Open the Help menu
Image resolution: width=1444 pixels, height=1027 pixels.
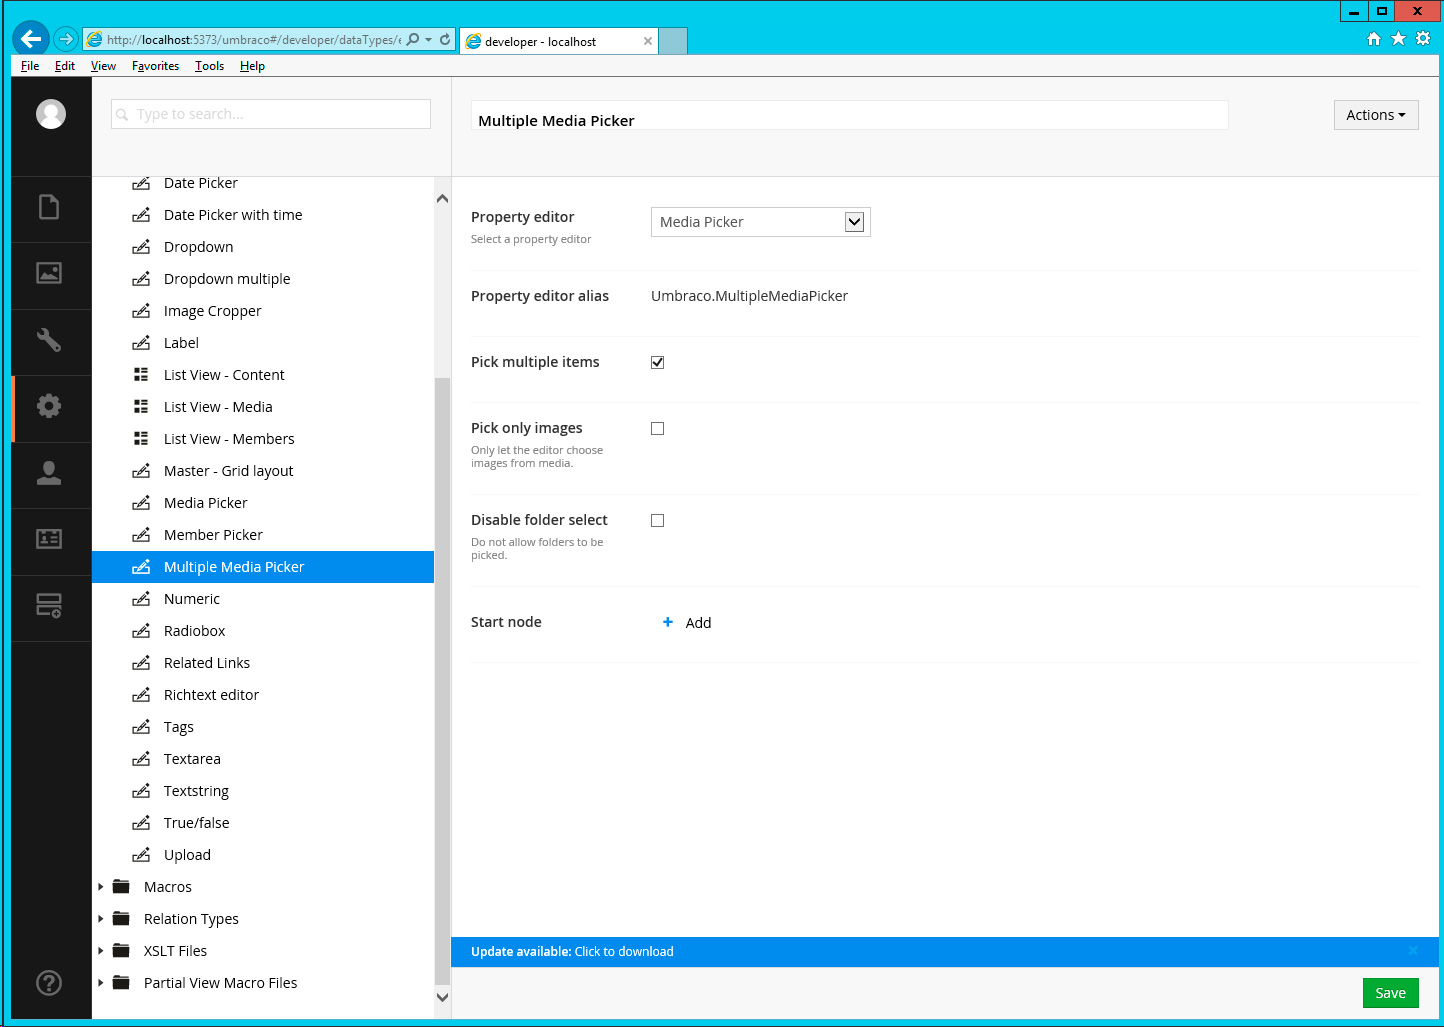[x=252, y=66]
